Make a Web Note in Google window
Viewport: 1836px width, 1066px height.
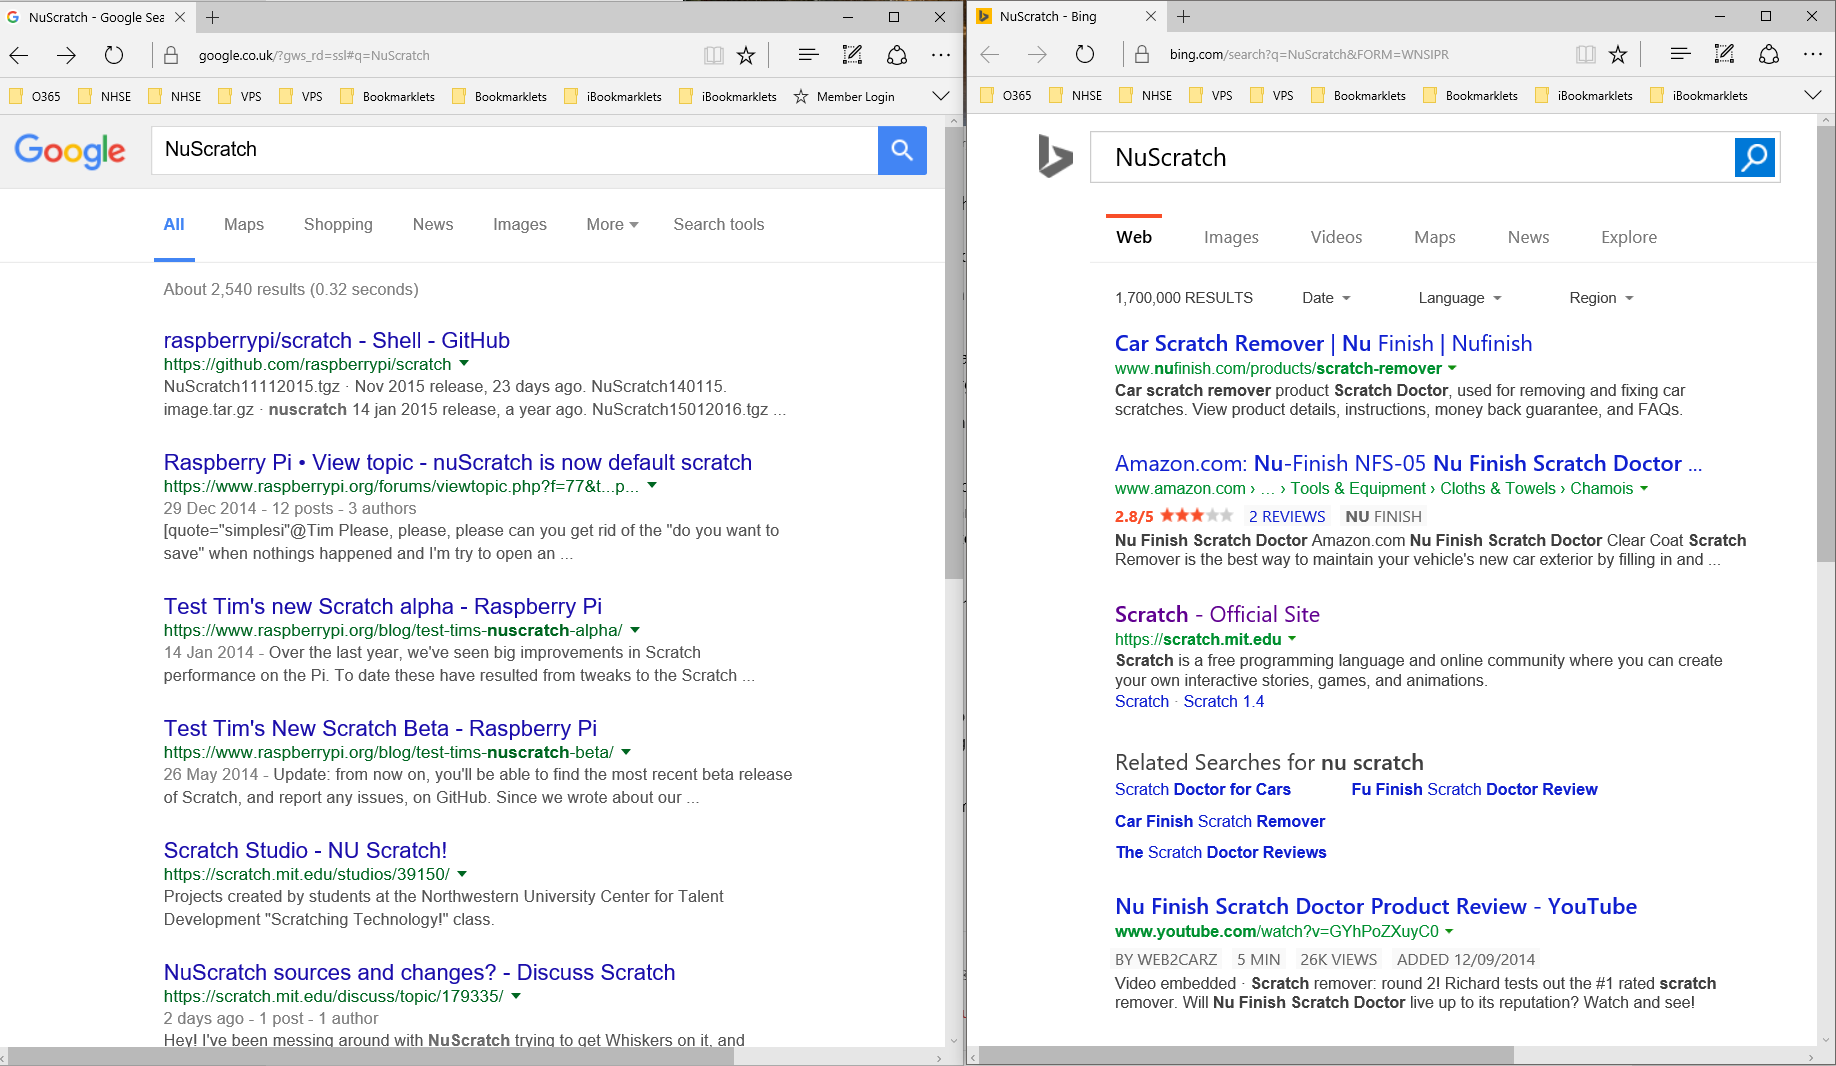[x=852, y=55]
